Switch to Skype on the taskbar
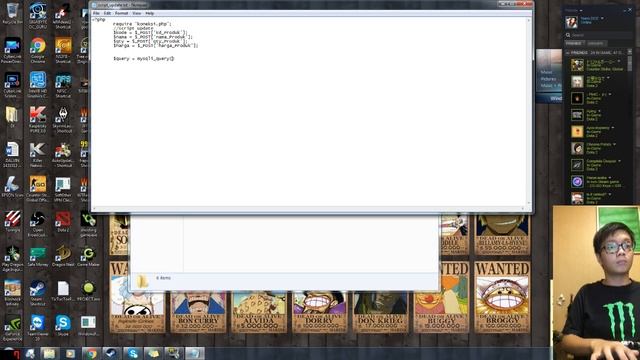This screenshot has height=360, width=640. click(x=132, y=353)
